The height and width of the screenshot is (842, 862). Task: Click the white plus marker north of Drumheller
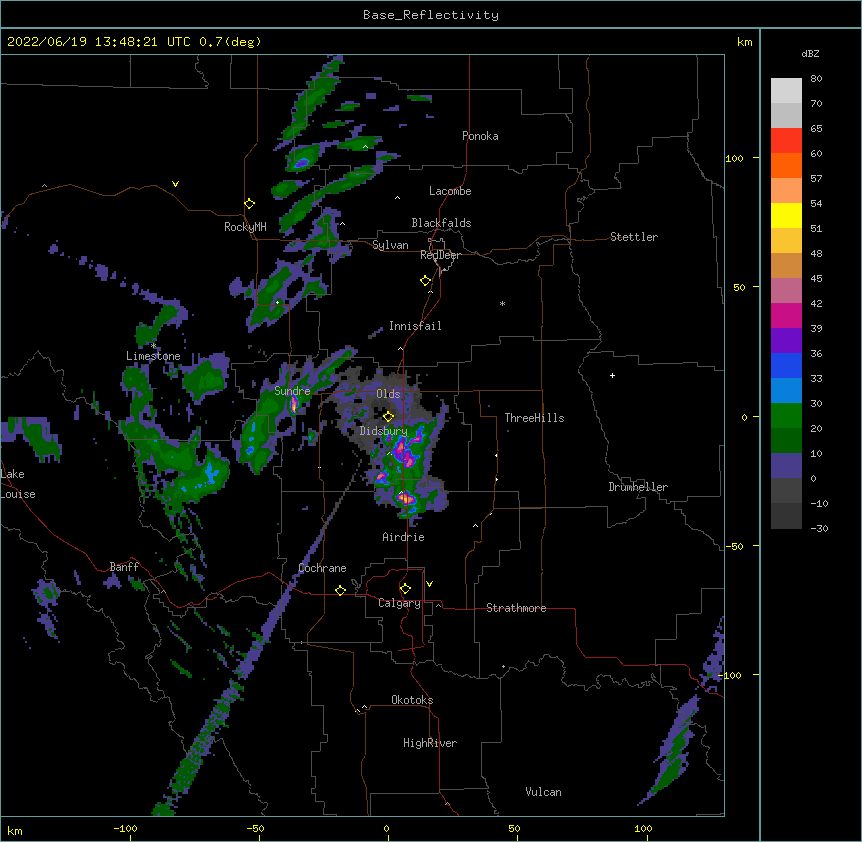click(x=612, y=375)
